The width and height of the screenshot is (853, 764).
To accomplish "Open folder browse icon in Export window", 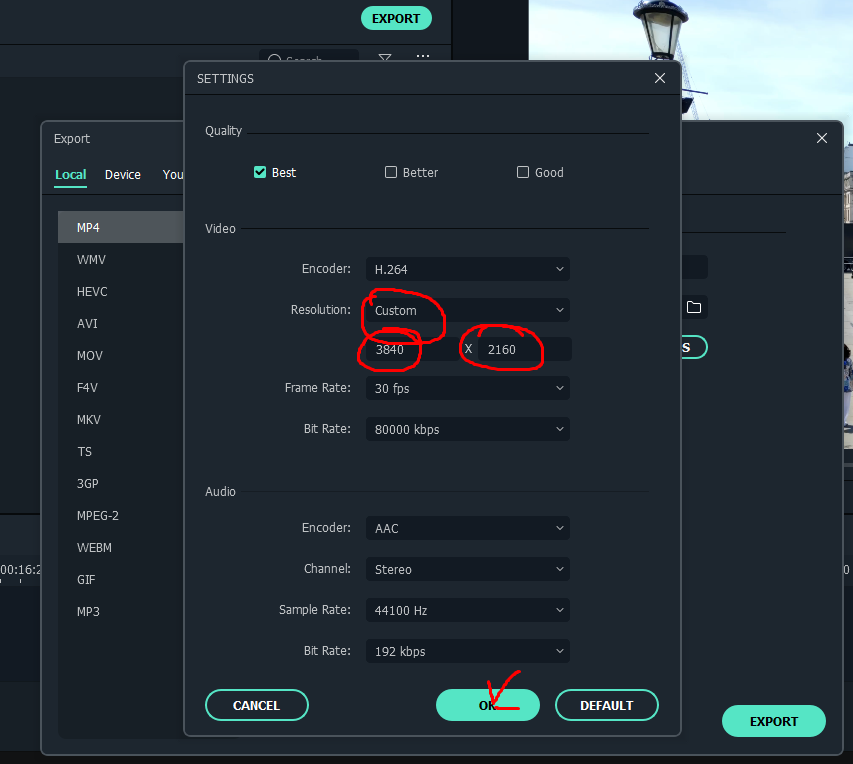I will click(x=694, y=307).
